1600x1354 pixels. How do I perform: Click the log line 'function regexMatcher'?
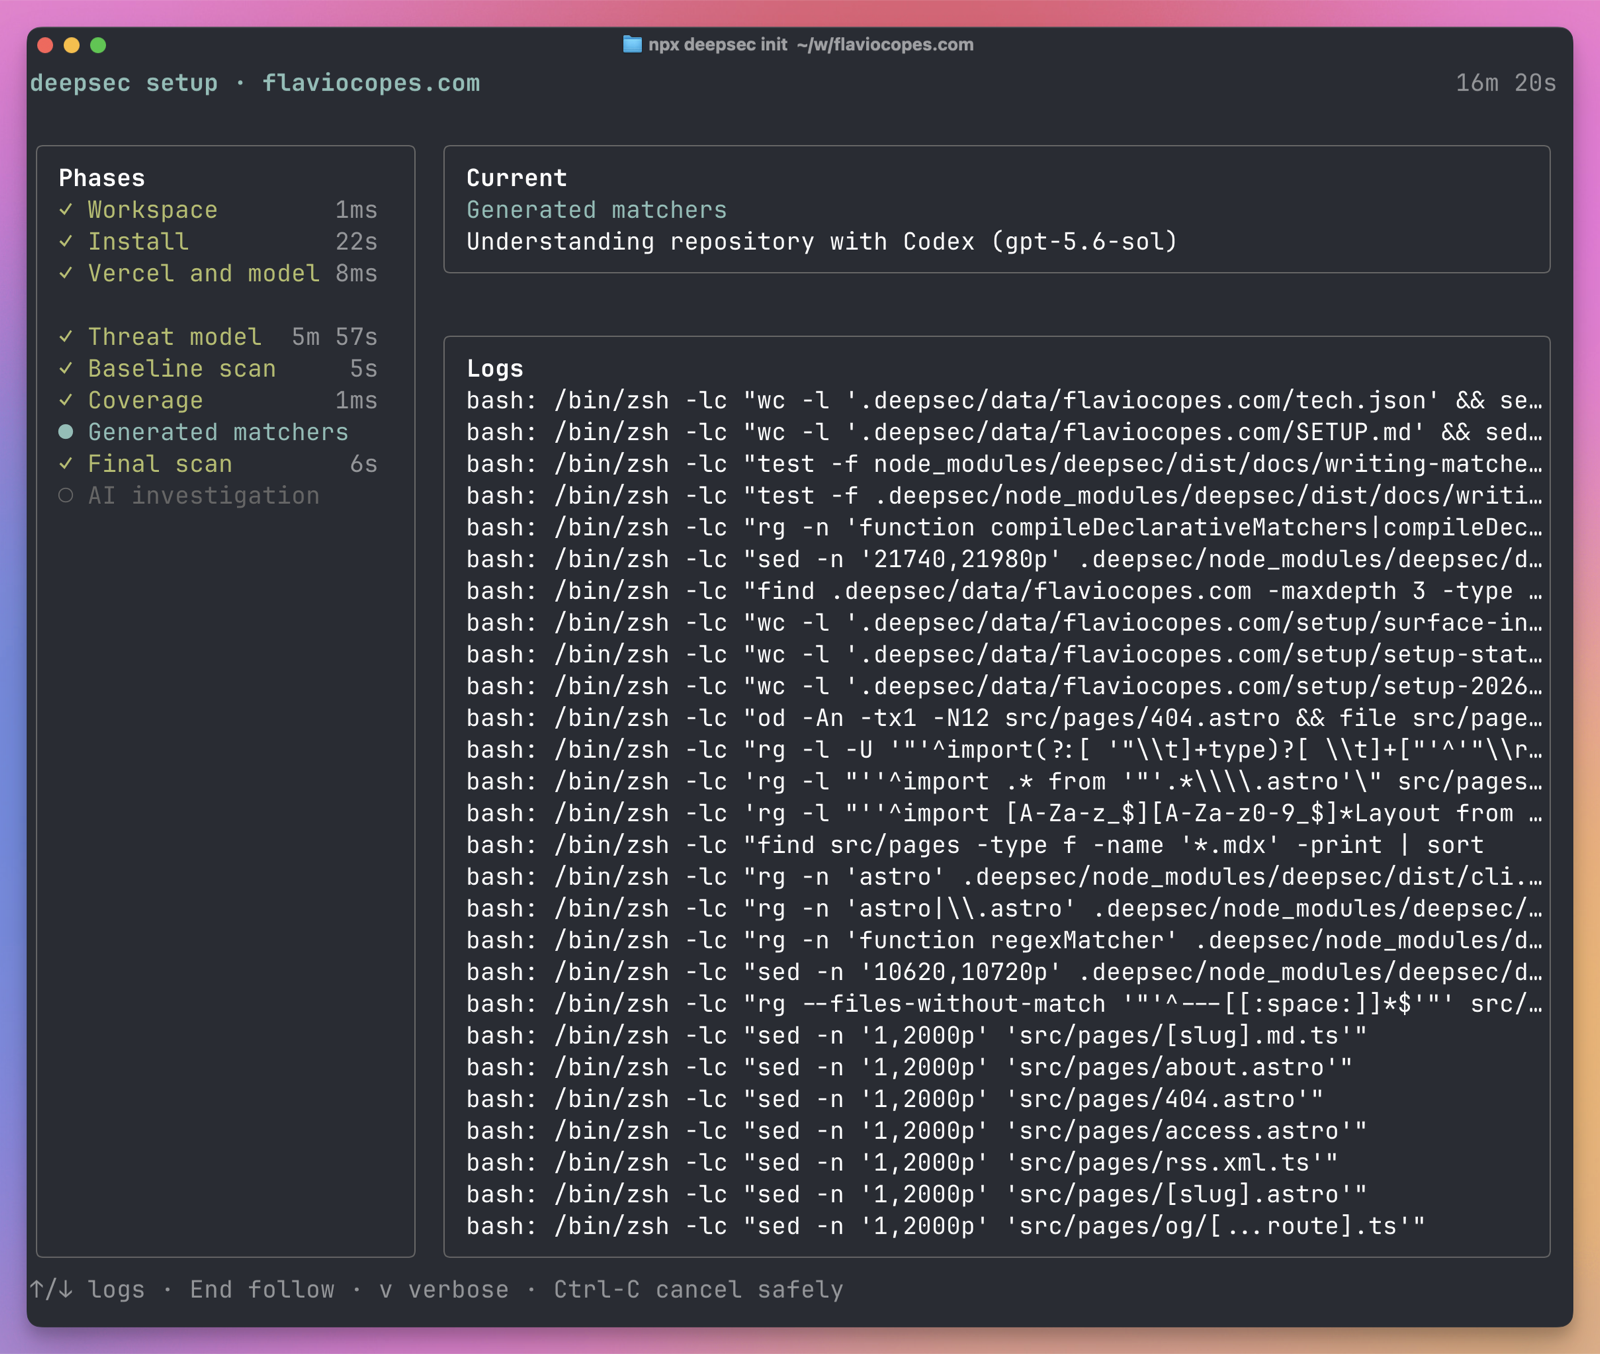point(1004,941)
